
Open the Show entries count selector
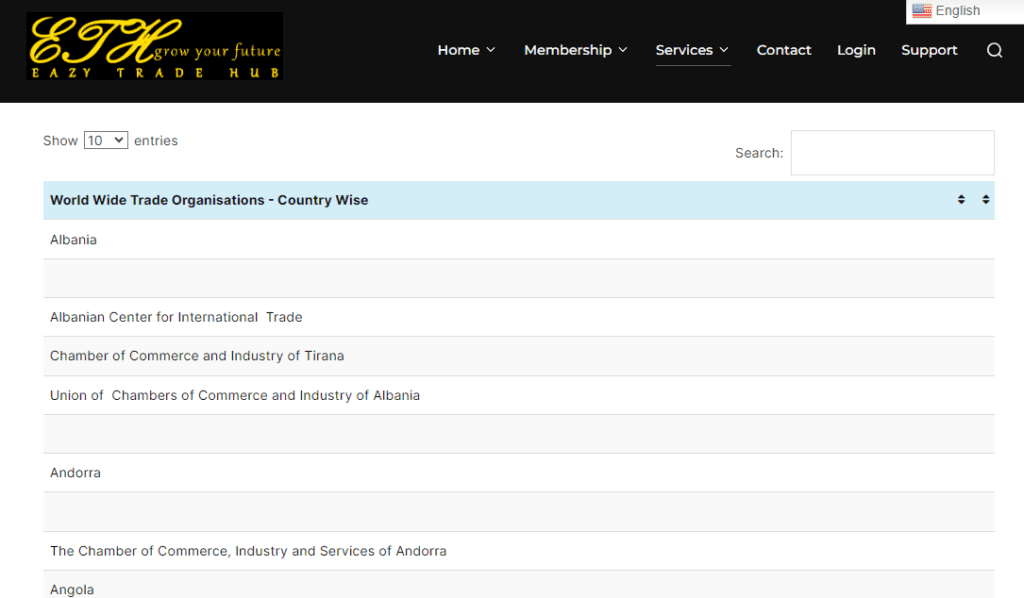click(x=105, y=141)
